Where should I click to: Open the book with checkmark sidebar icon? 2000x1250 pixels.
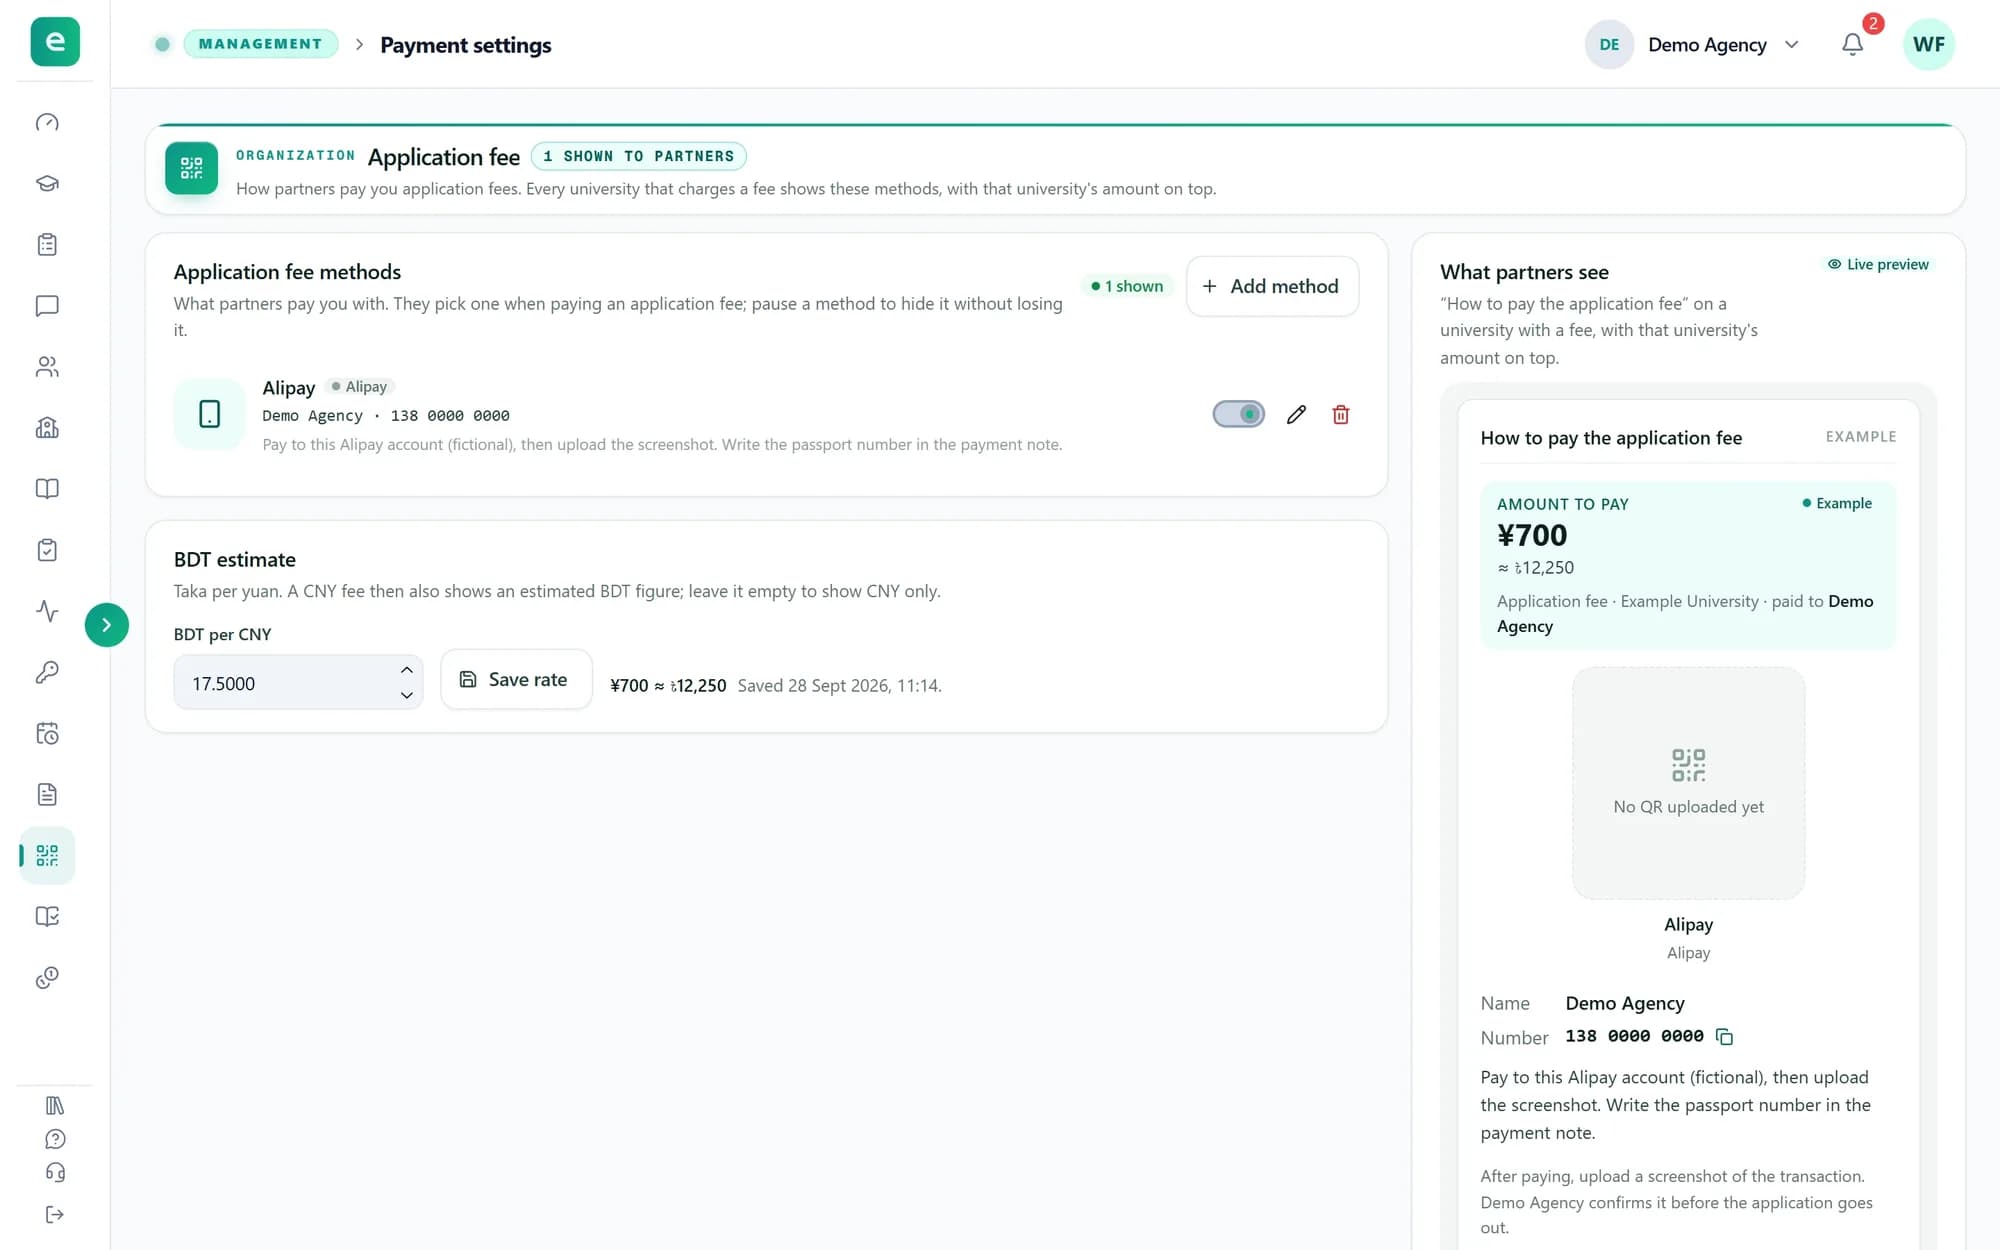tap(47, 916)
